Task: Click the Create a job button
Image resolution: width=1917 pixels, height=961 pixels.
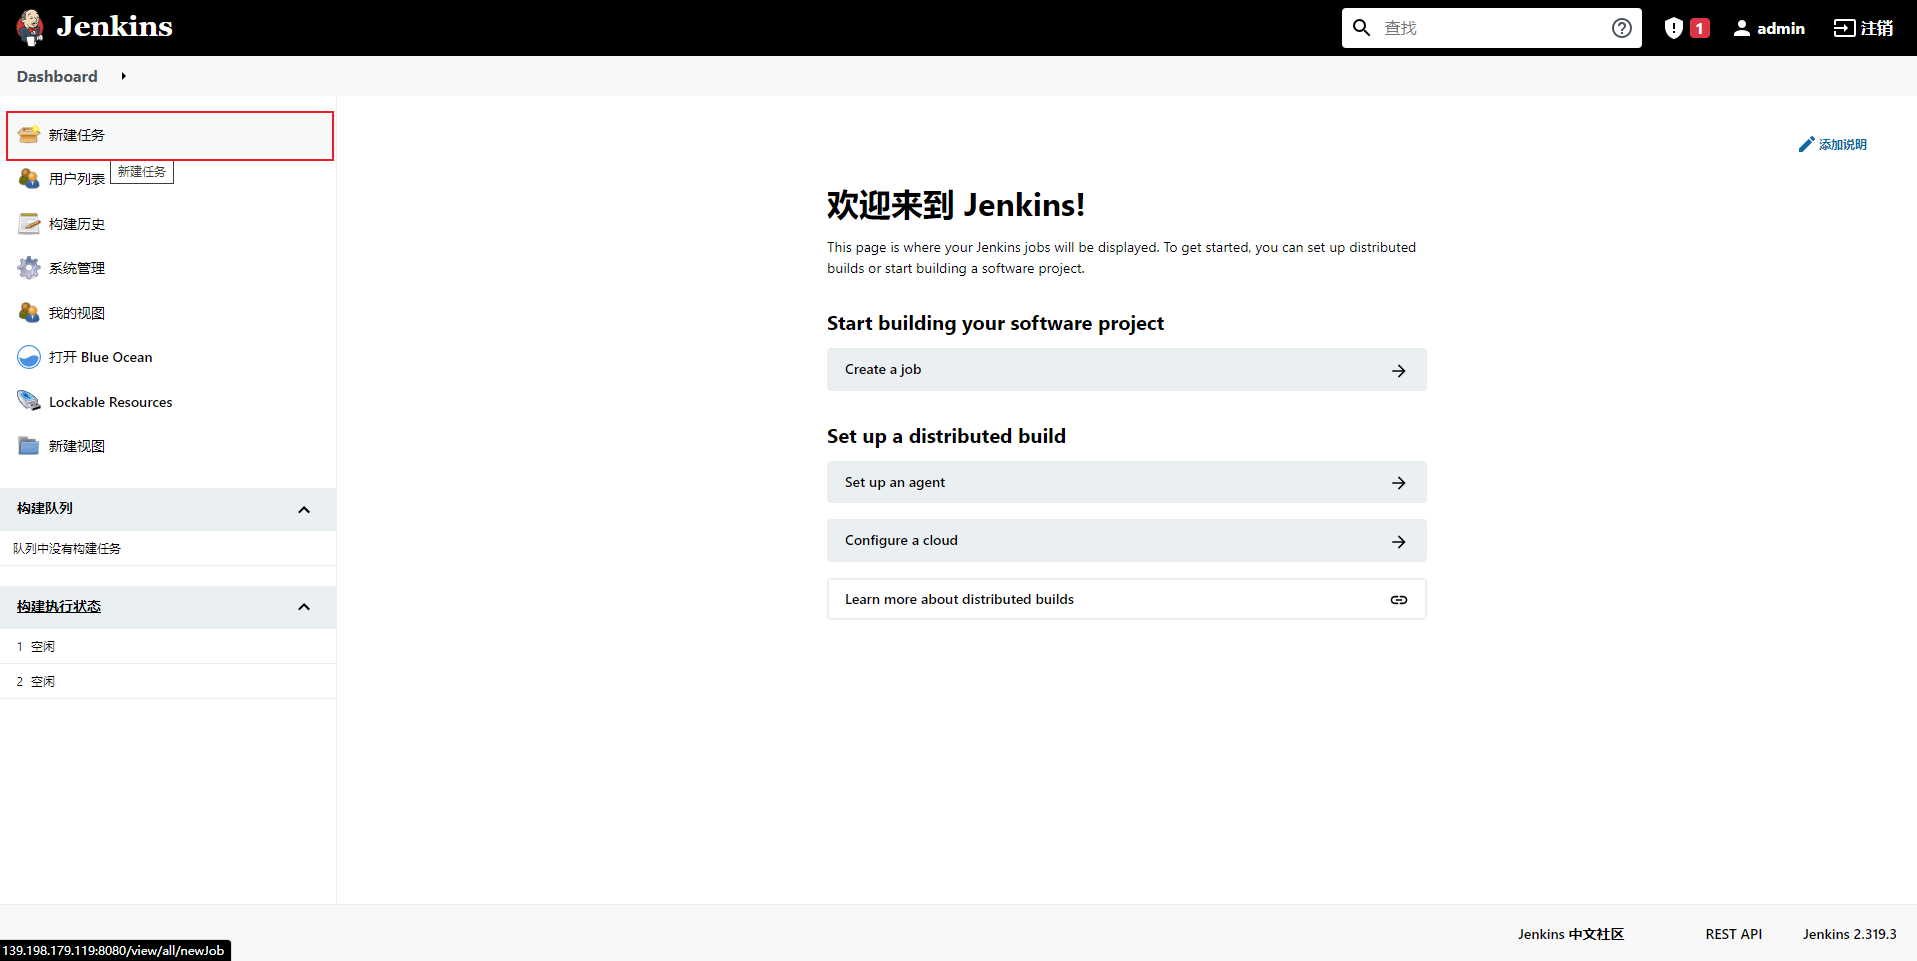Action: (1126, 370)
